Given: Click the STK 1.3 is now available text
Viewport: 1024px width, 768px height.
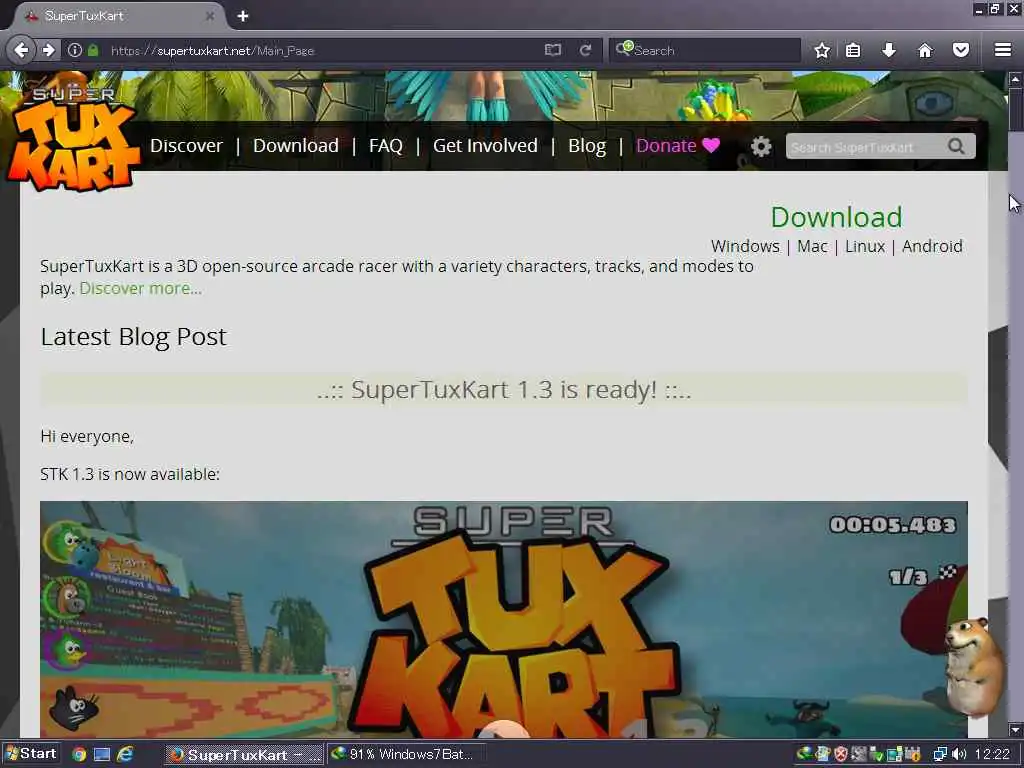Looking at the screenshot, I should [130, 474].
